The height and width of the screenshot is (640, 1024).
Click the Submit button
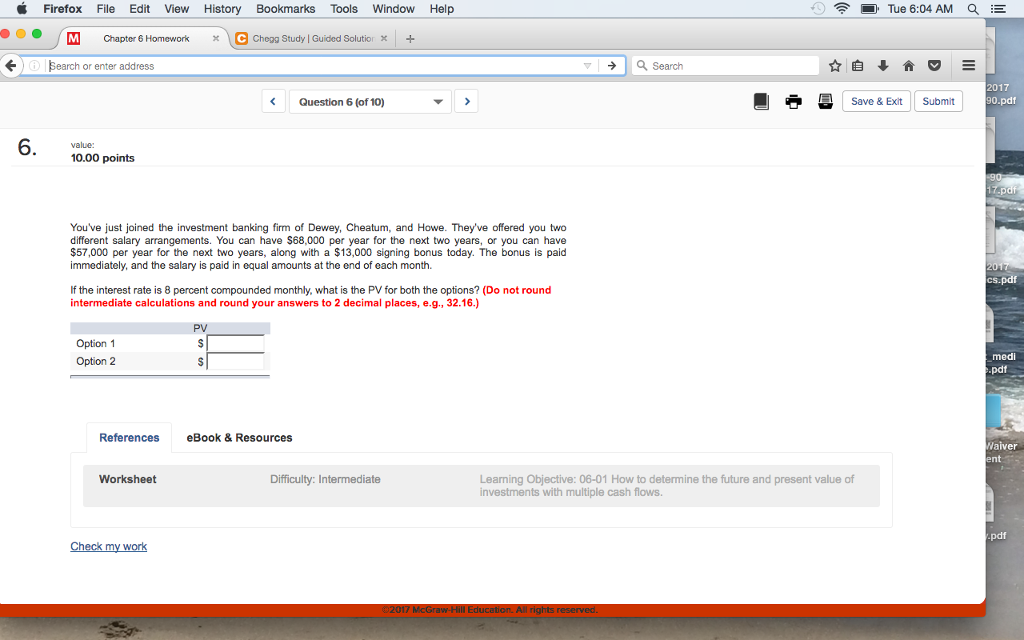[x=938, y=101]
